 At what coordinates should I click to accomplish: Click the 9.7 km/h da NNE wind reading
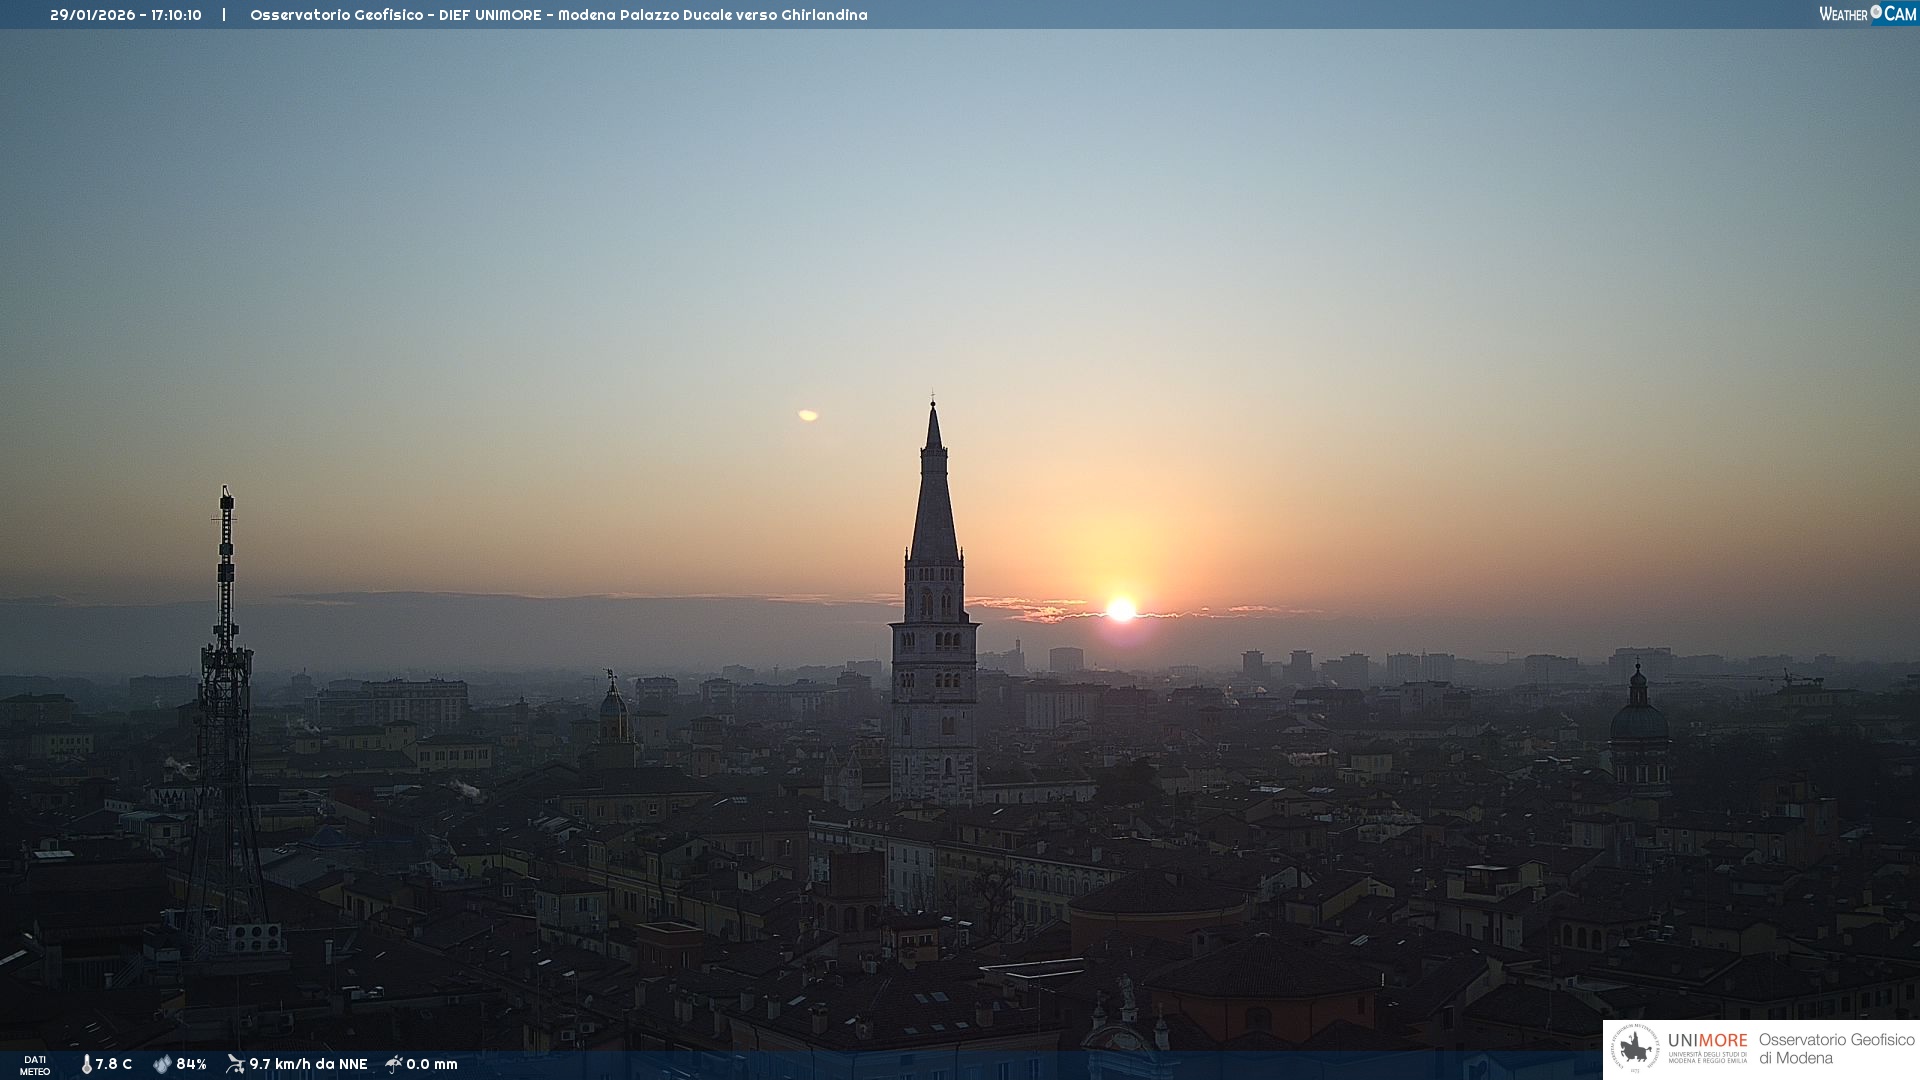308,1064
